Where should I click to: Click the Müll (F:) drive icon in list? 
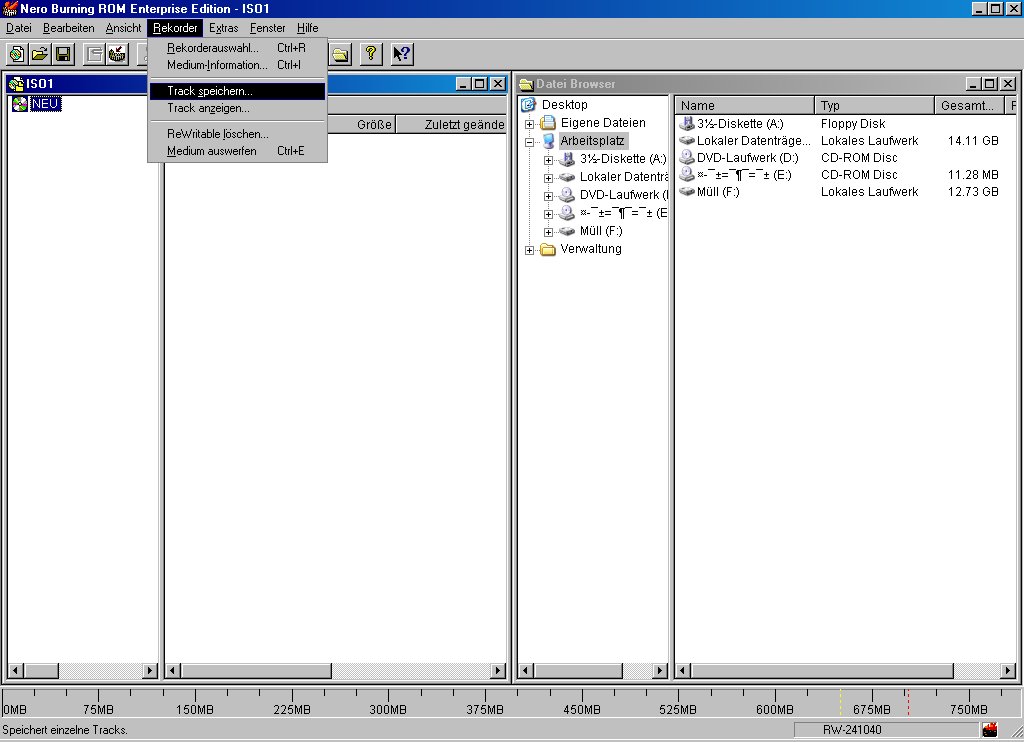coord(686,191)
